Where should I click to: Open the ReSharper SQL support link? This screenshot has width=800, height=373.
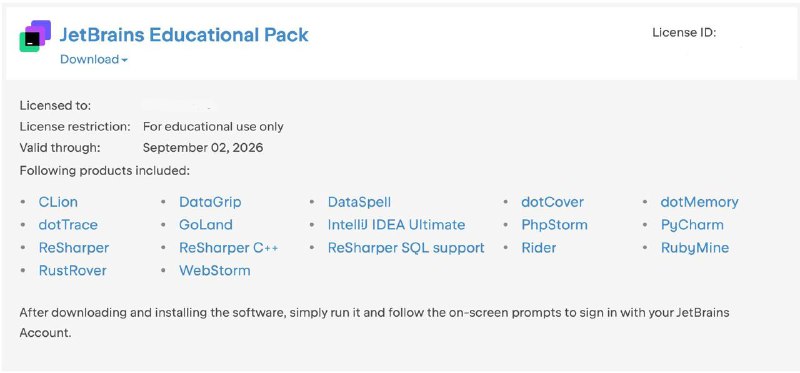coord(406,248)
